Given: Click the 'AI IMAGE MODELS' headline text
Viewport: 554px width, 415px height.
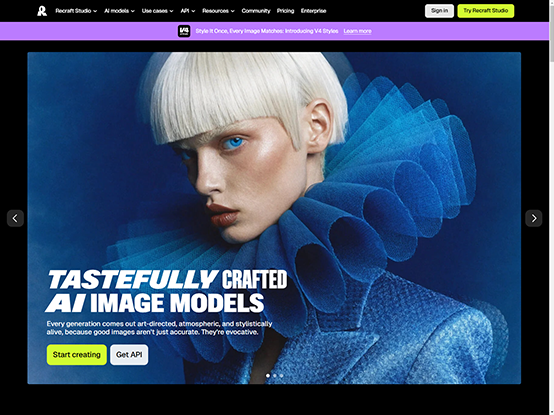Looking at the screenshot, I should click(155, 303).
